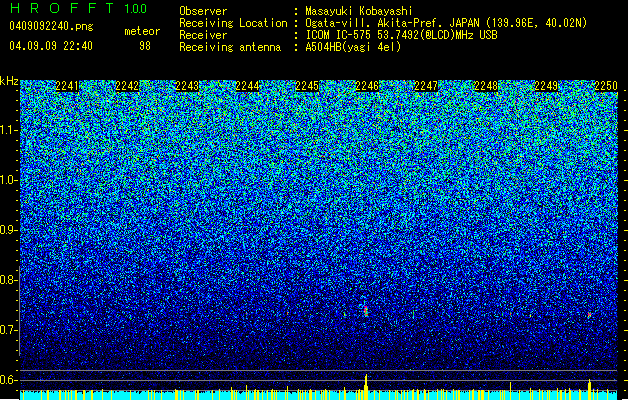Click the HROFFT title text
The image size is (629, 400).
pyautogui.click(x=62, y=8)
